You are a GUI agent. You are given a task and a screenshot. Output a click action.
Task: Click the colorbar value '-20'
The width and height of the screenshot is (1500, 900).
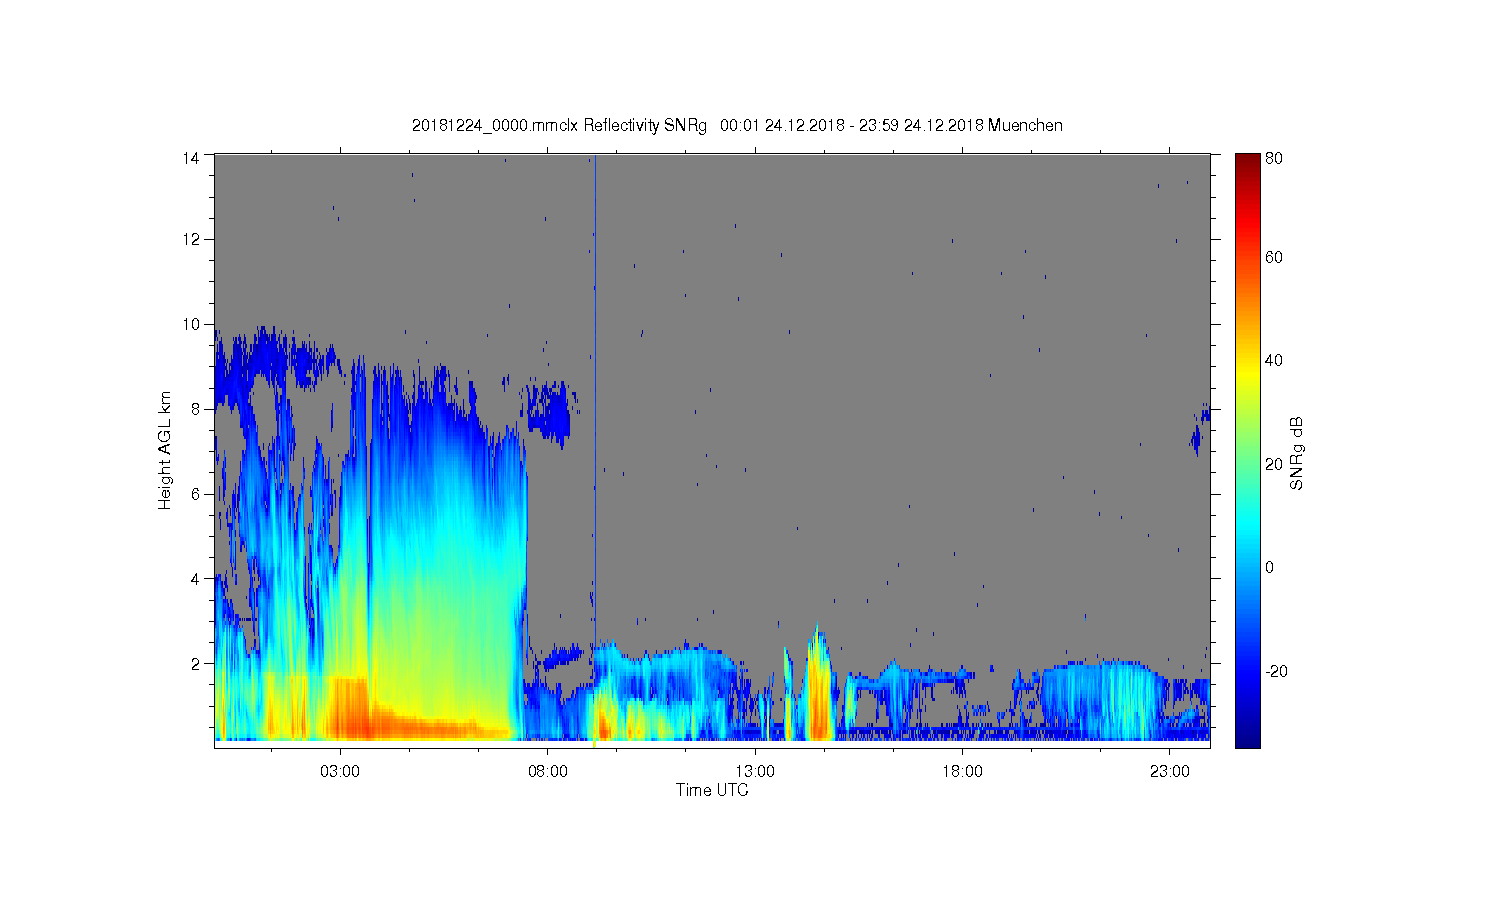point(1276,671)
